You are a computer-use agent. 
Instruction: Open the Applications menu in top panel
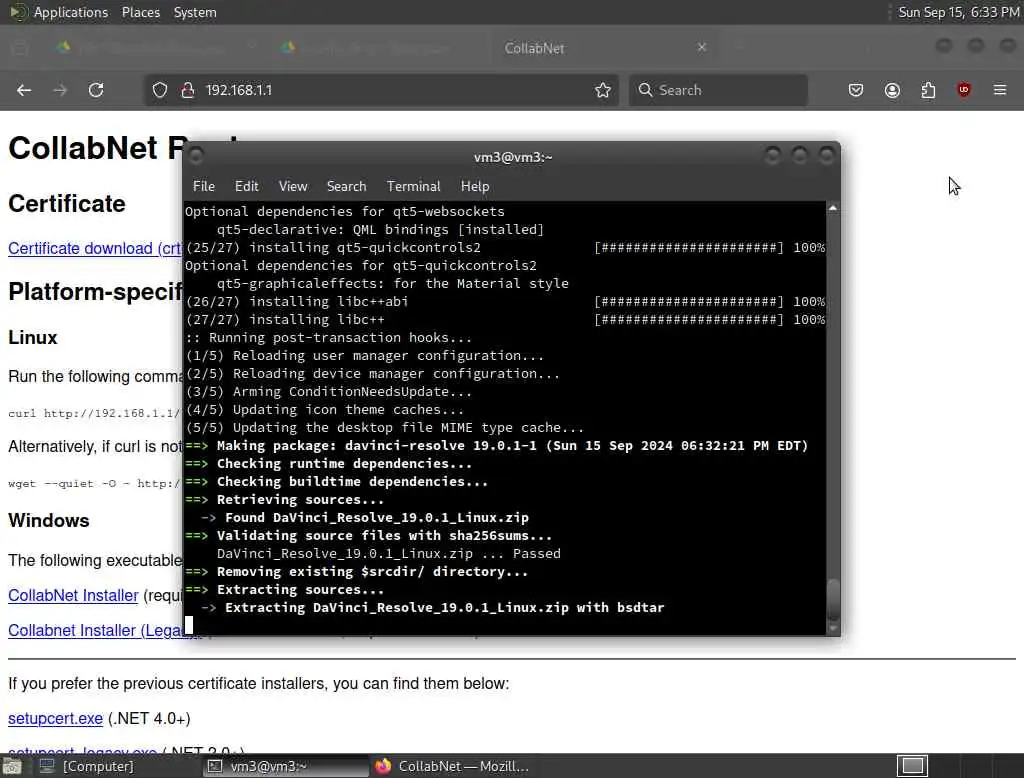point(71,12)
